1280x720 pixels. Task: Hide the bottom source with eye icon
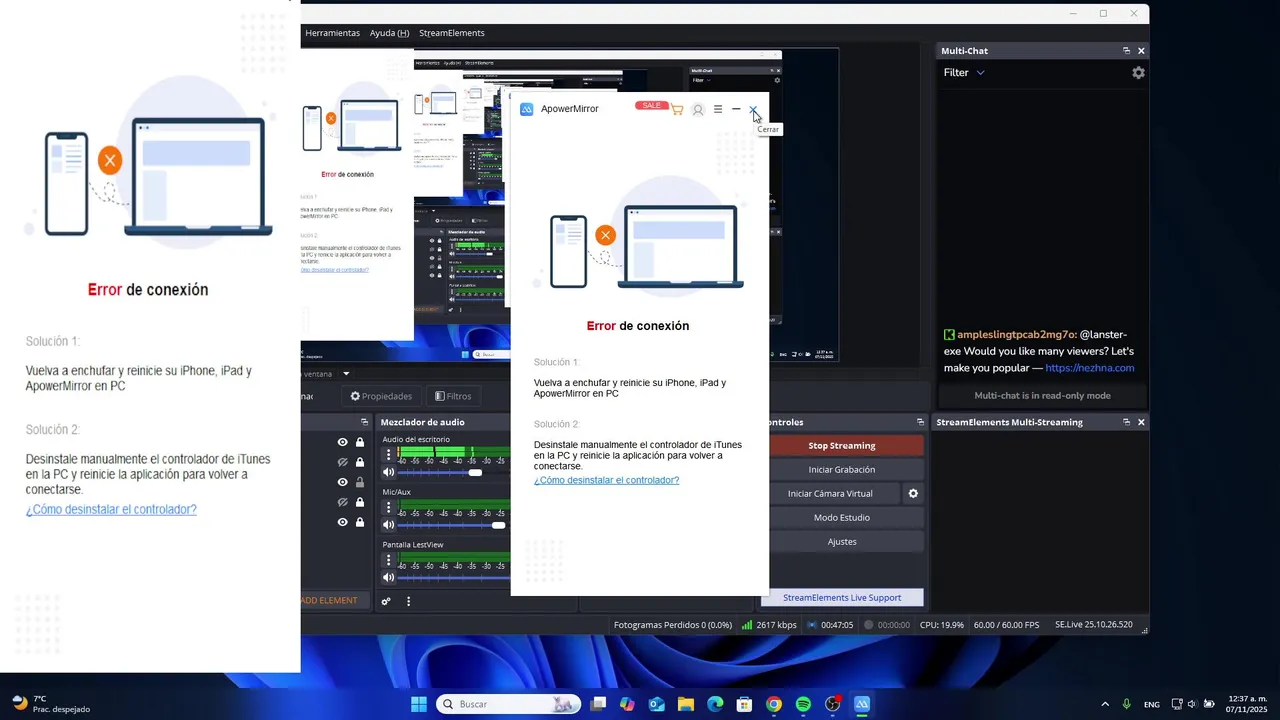(343, 522)
